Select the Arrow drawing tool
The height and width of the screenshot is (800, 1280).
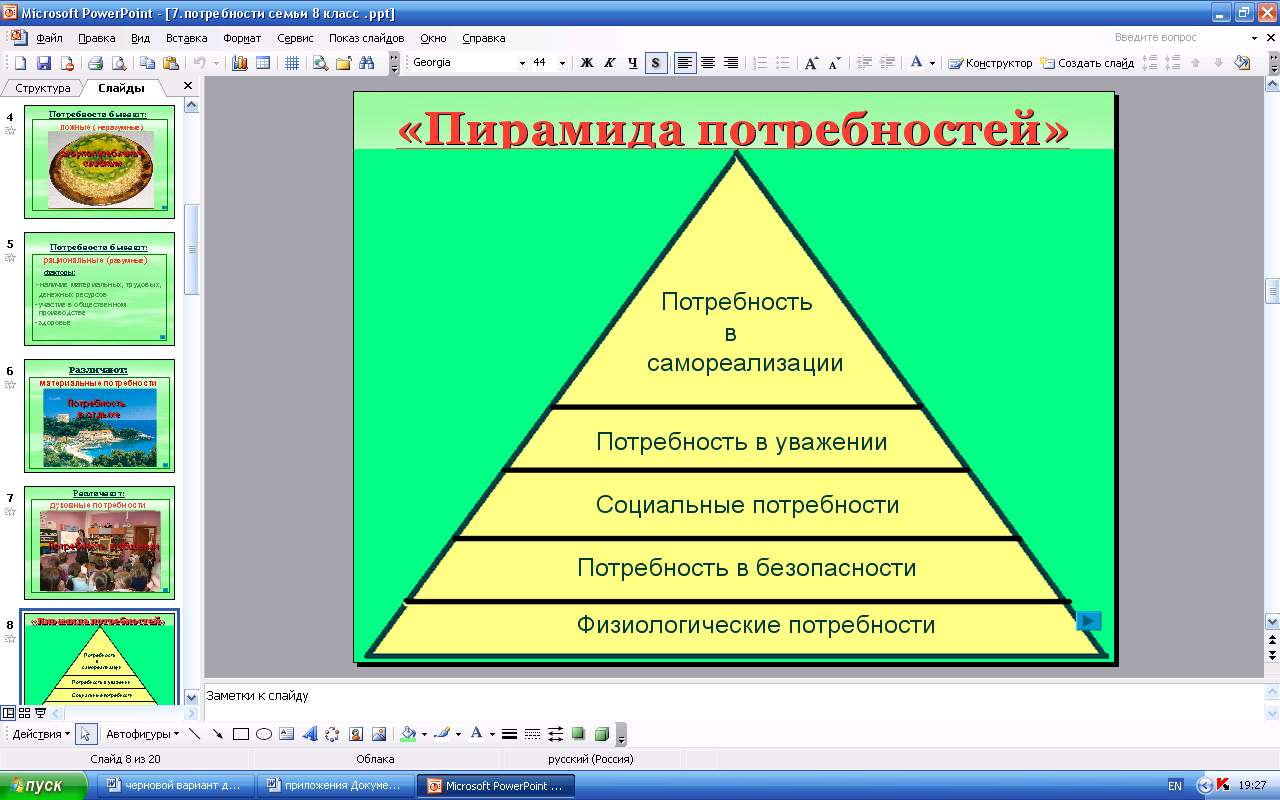tap(217, 734)
